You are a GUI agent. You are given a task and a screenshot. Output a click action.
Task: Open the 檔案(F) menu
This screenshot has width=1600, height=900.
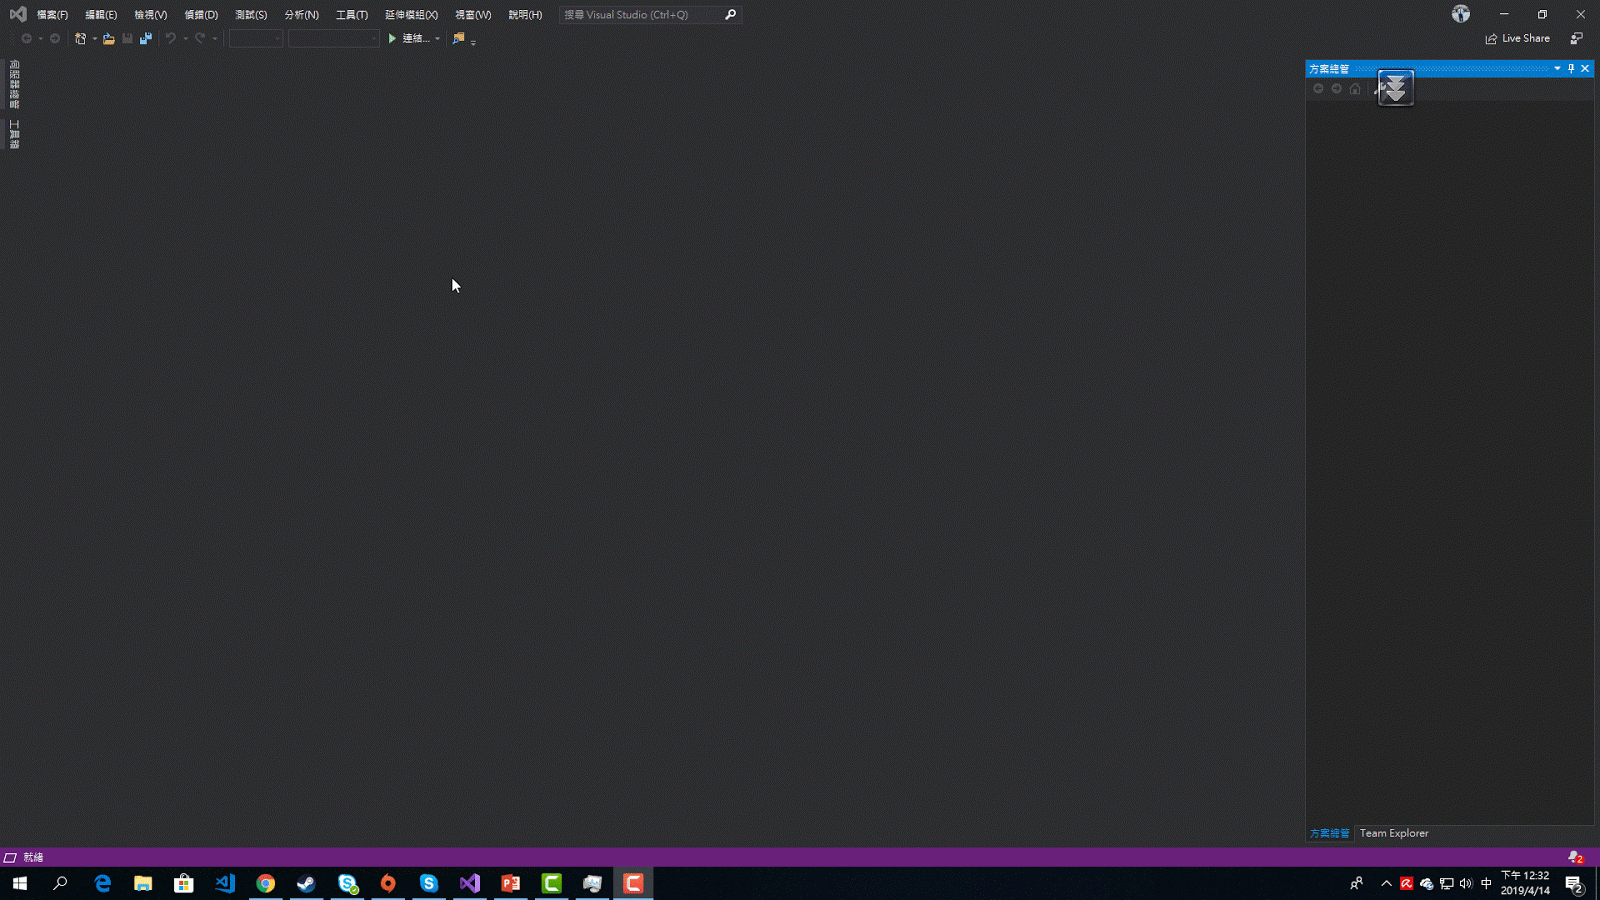coord(50,14)
